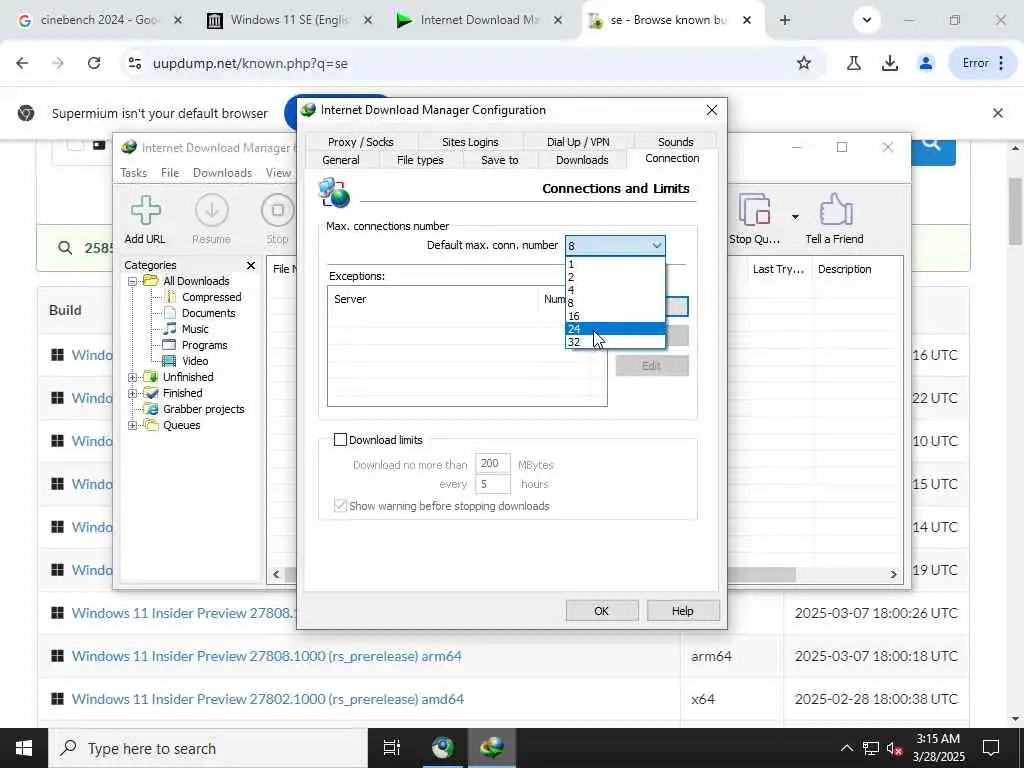This screenshot has height=768, width=1024.
Task: Select 24 in connection number dropdown list
Action: [x=615, y=328]
